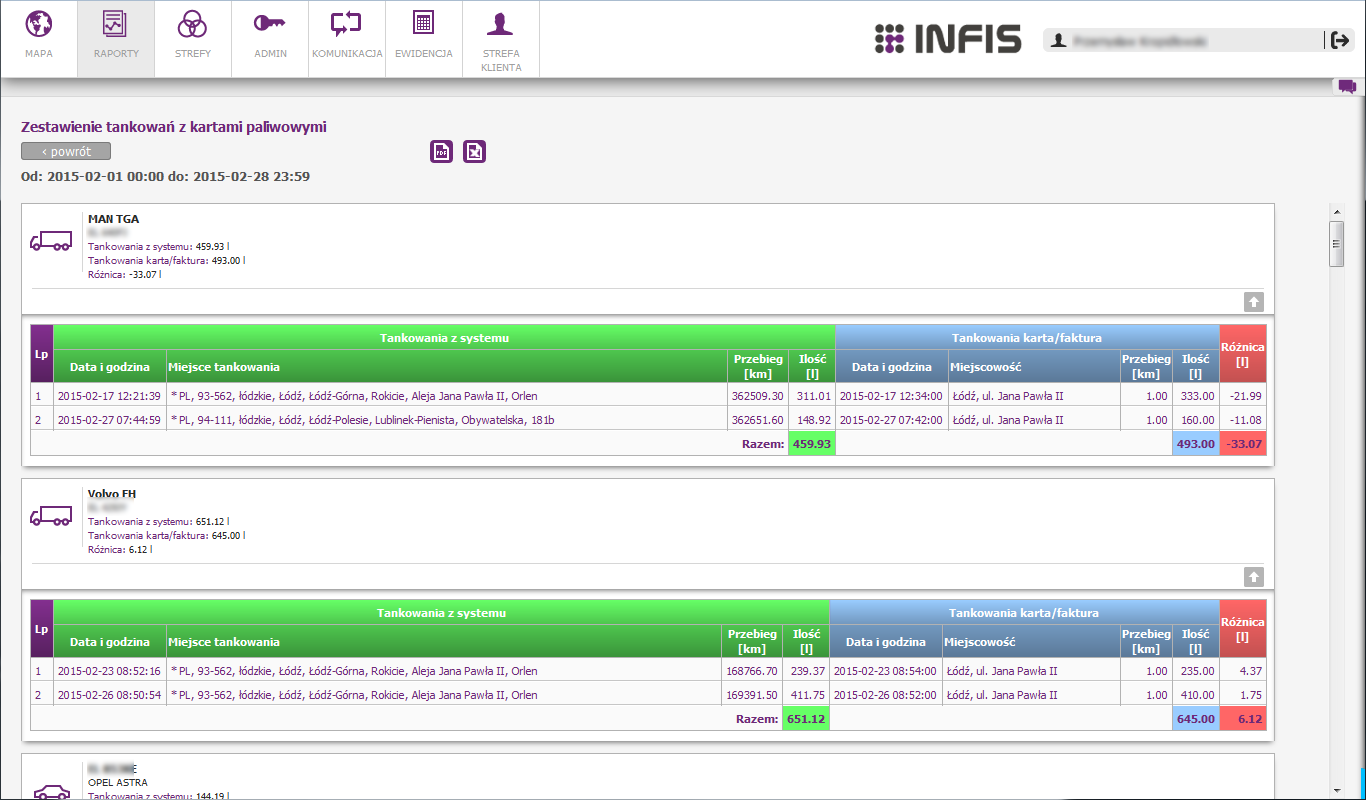The height and width of the screenshot is (800, 1366).
Task: Click the vertical scrollbar thumb
Action: pyautogui.click(x=1336, y=244)
